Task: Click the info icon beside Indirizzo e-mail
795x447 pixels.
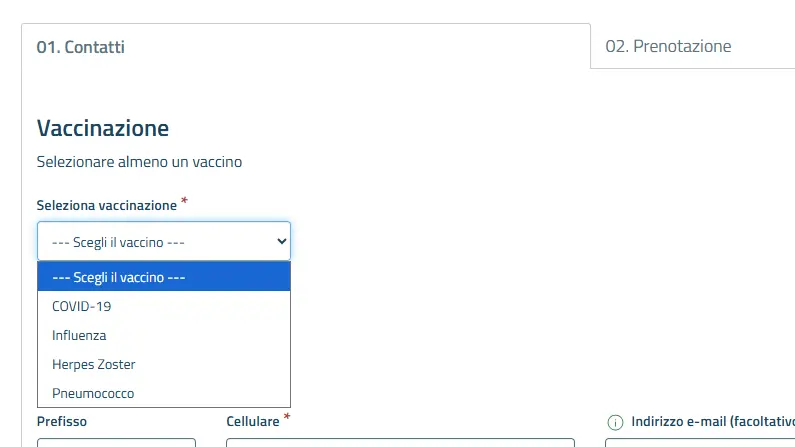Action: (615, 422)
